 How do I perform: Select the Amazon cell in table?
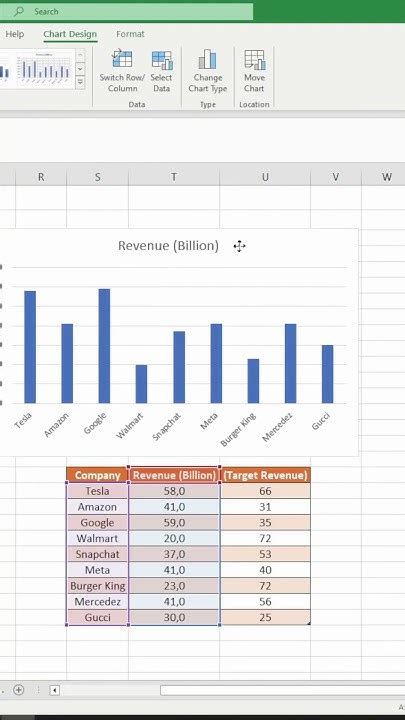click(x=97, y=507)
